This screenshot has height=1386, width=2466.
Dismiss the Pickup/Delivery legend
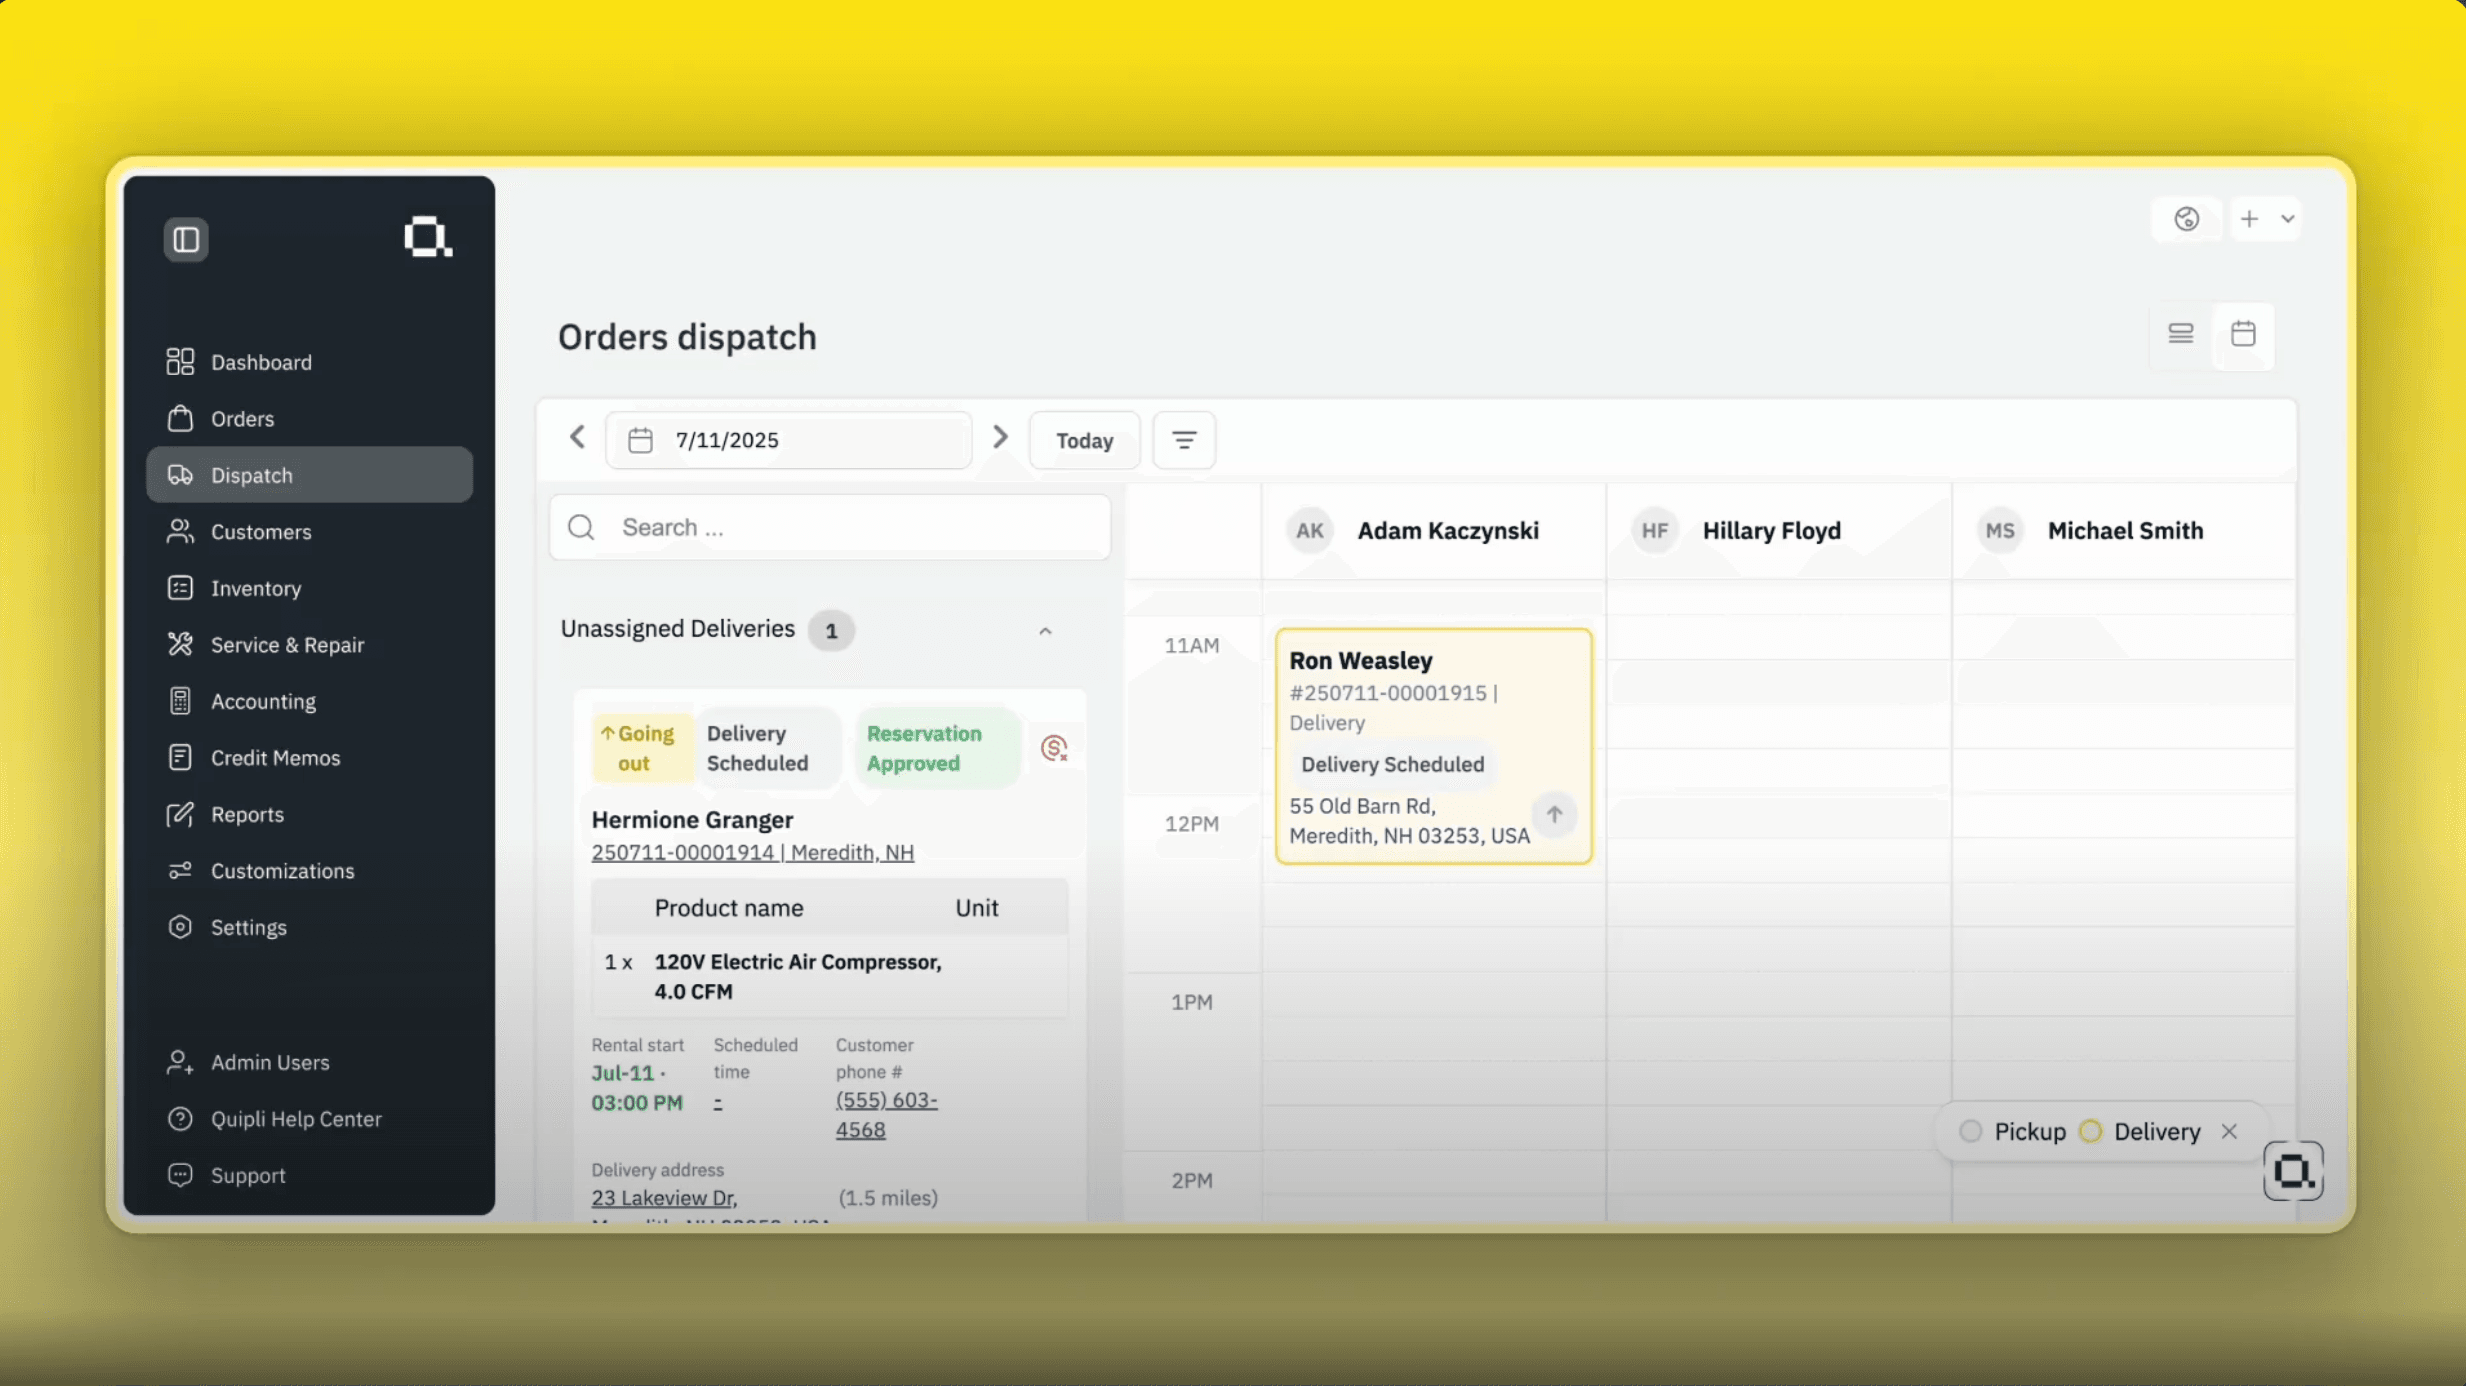2229,1131
